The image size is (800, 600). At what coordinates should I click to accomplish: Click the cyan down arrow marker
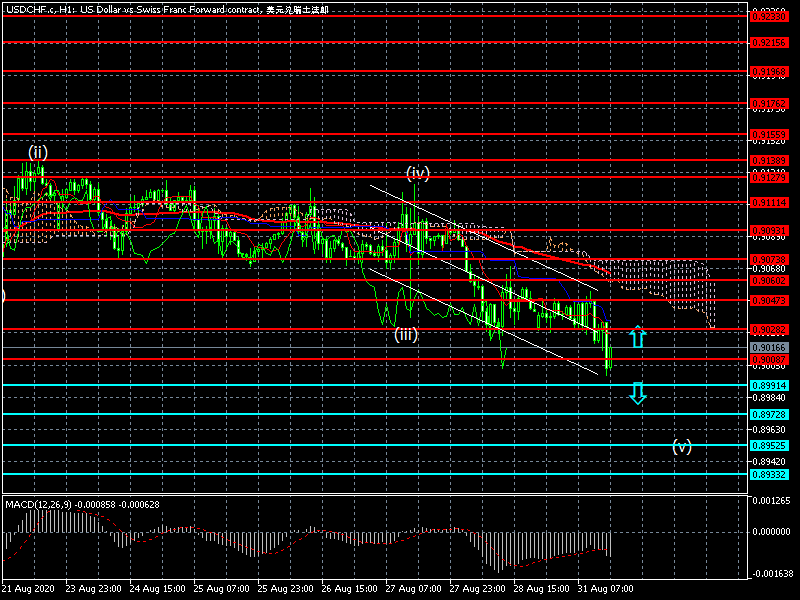coord(637,393)
